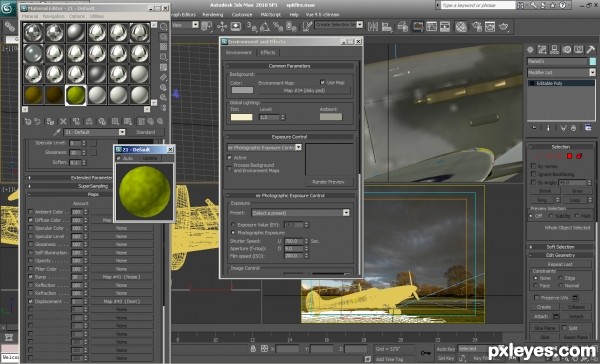This screenshot has width=600, height=364.
Task: Select Element sub-object level red icon
Action: [579, 156]
